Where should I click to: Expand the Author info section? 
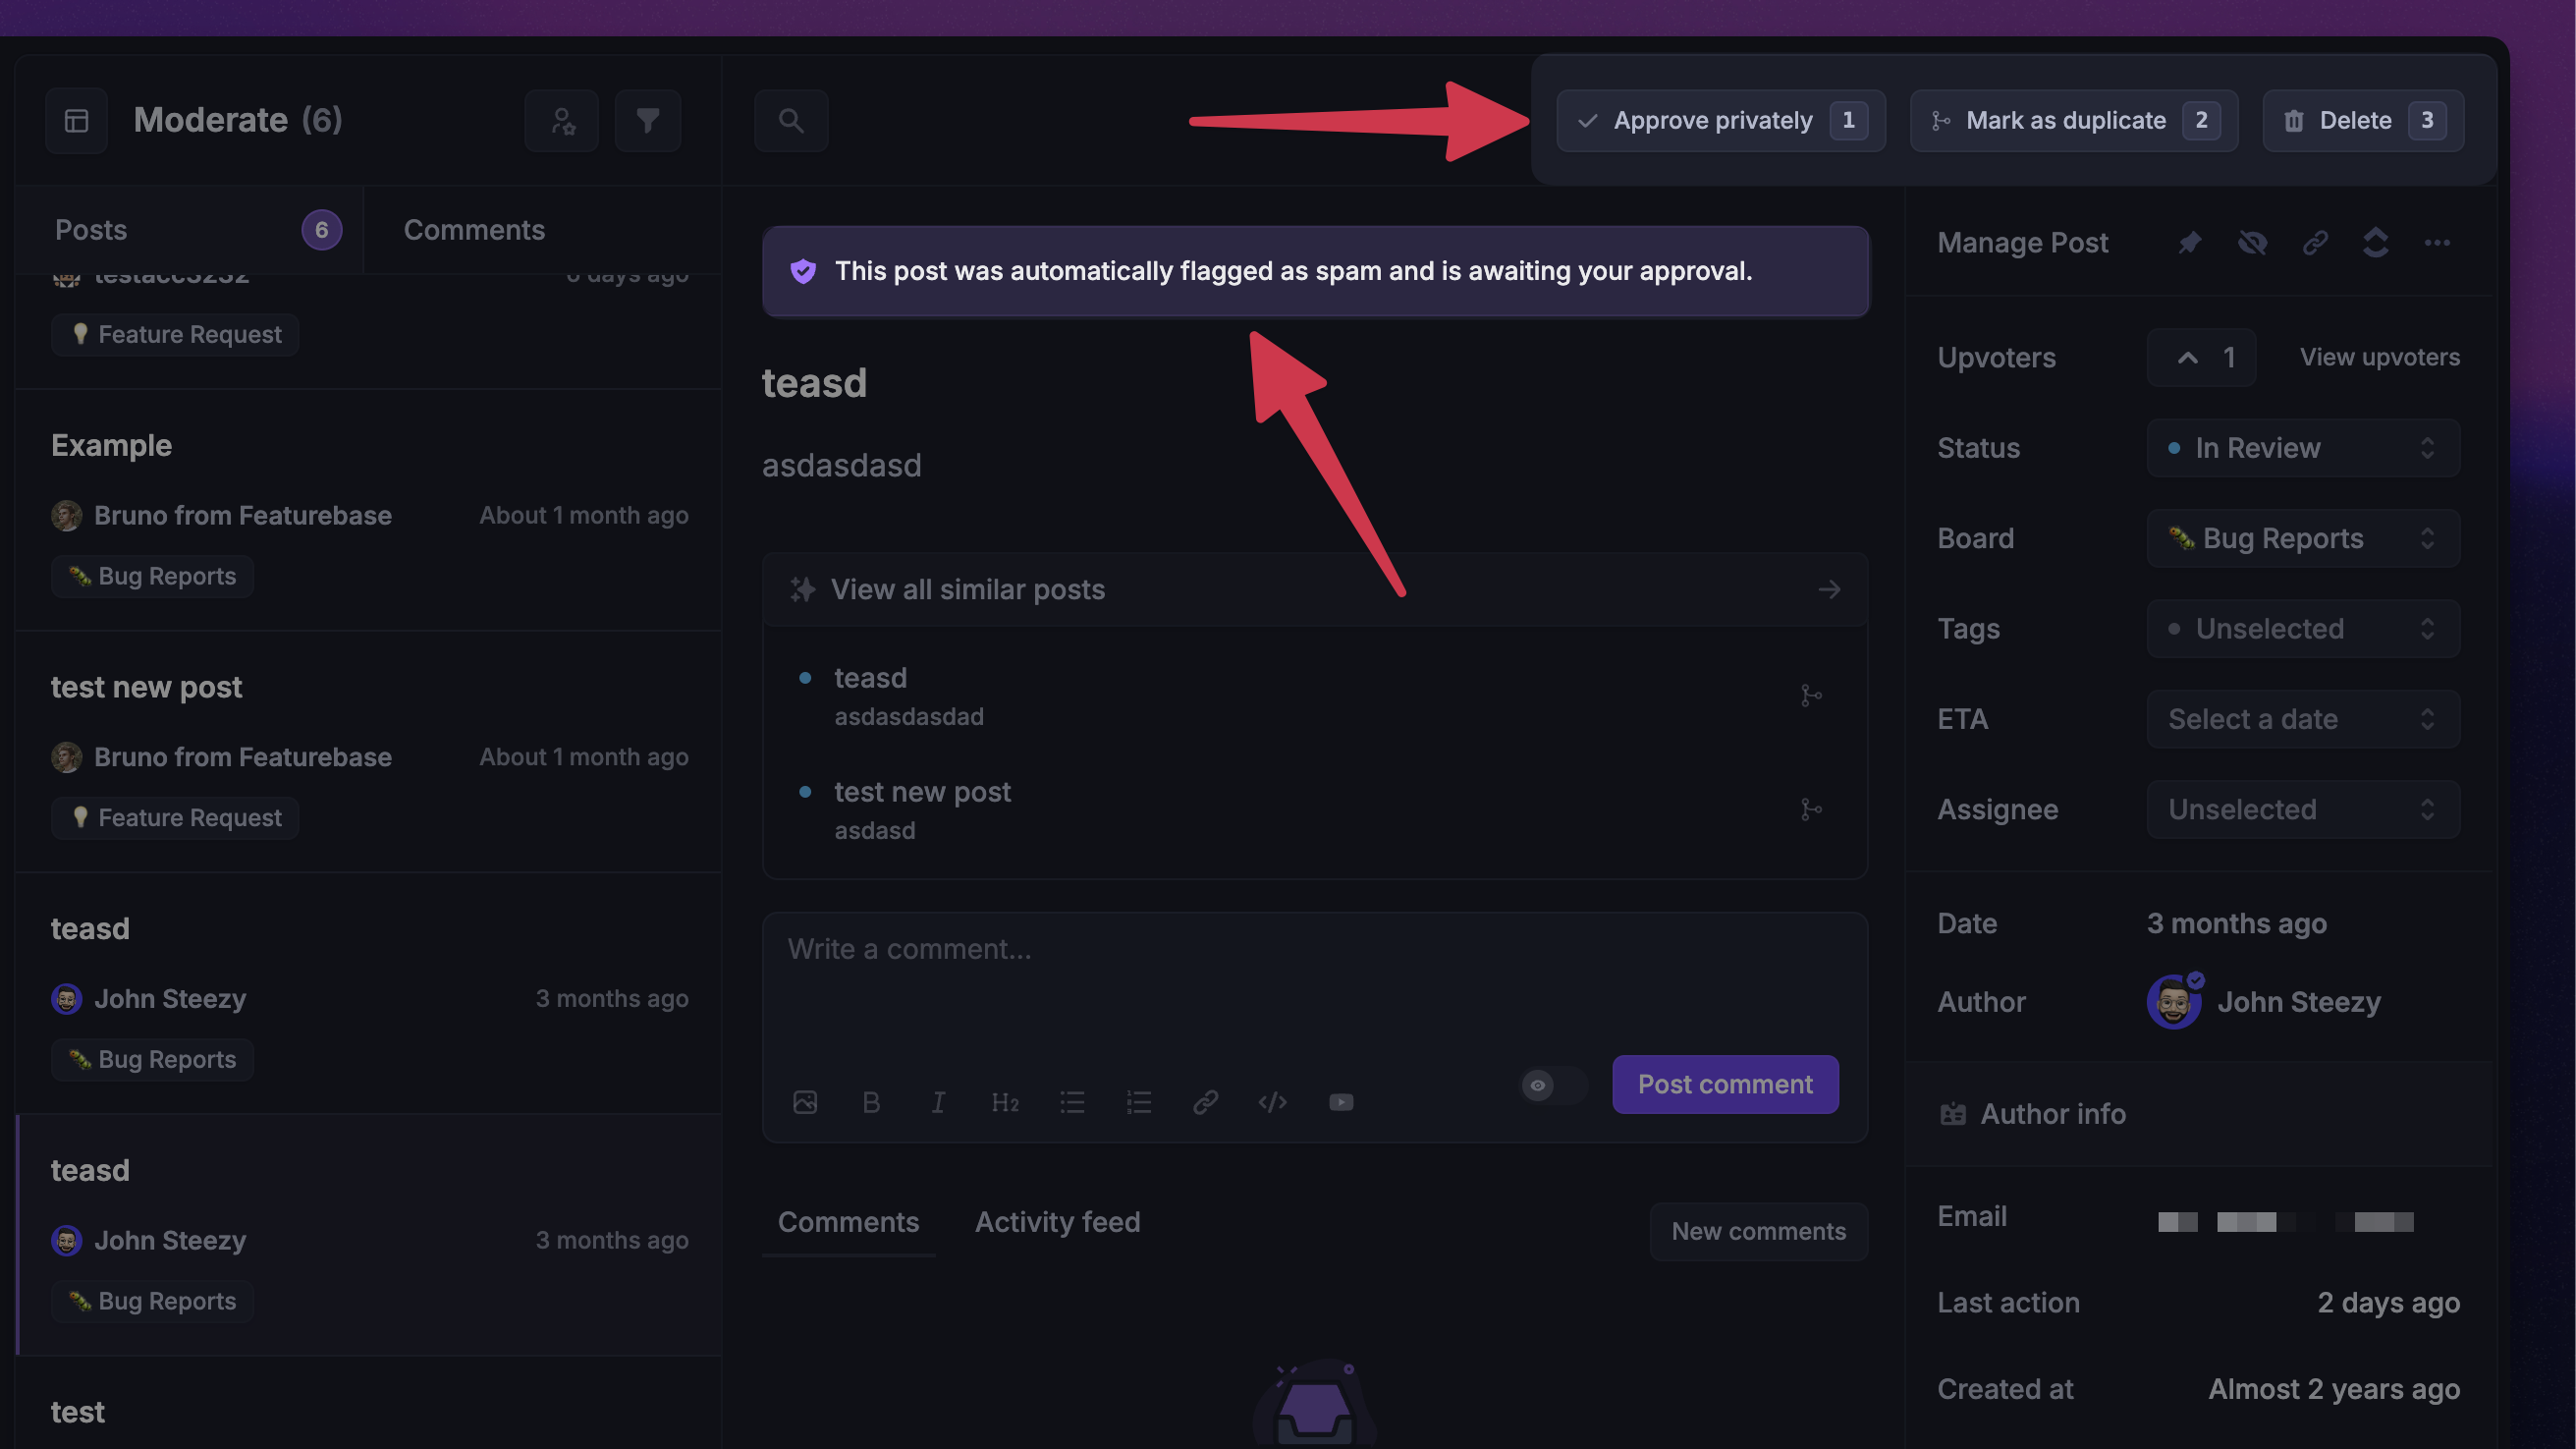[2200, 1114]
